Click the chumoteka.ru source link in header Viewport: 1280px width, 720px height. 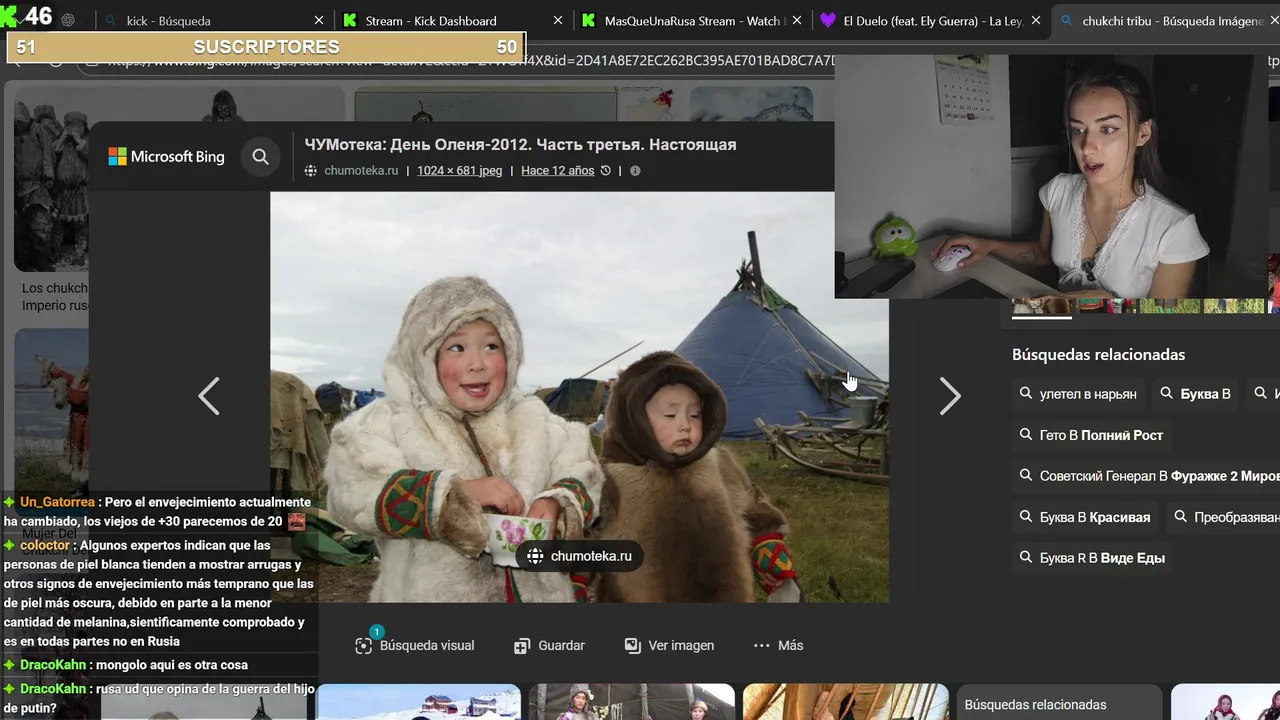[x=361, y=171]
